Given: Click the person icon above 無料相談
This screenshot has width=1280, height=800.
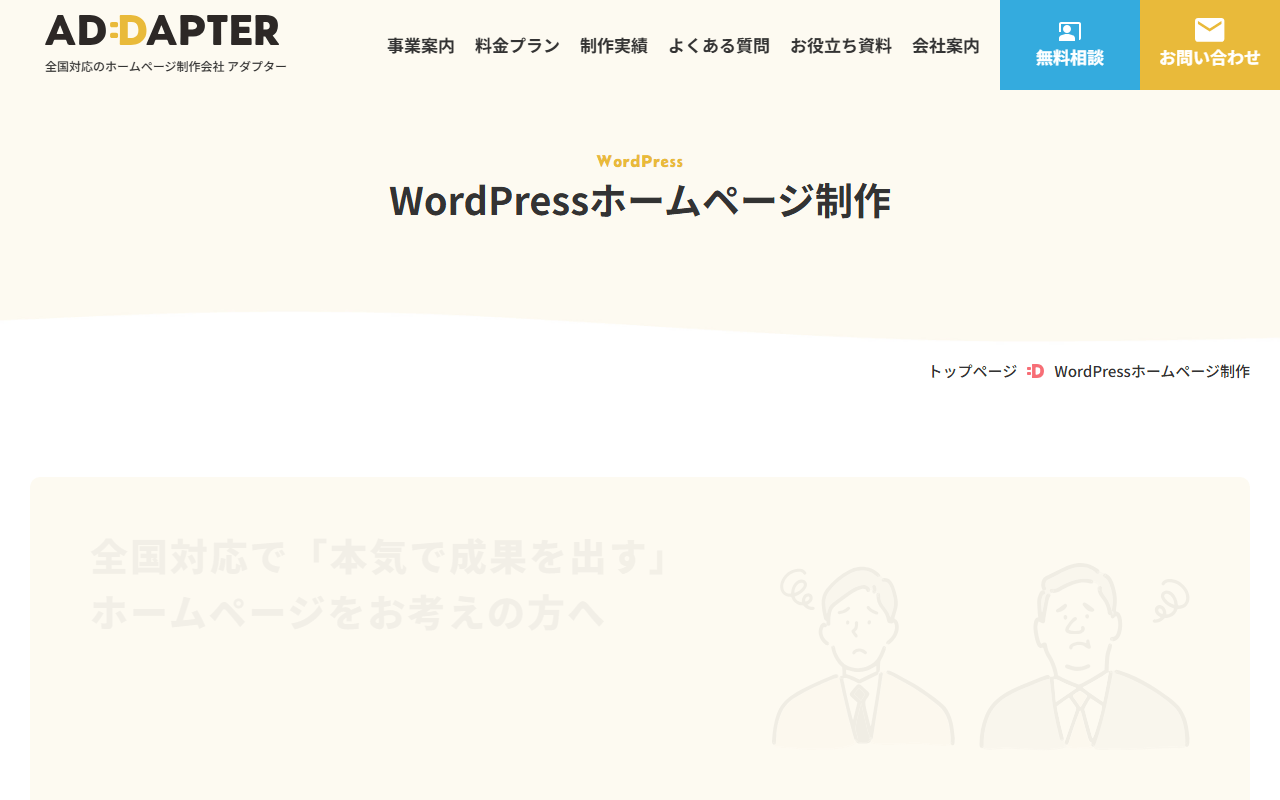Looking at the screenshot, I should (1070, 31).
